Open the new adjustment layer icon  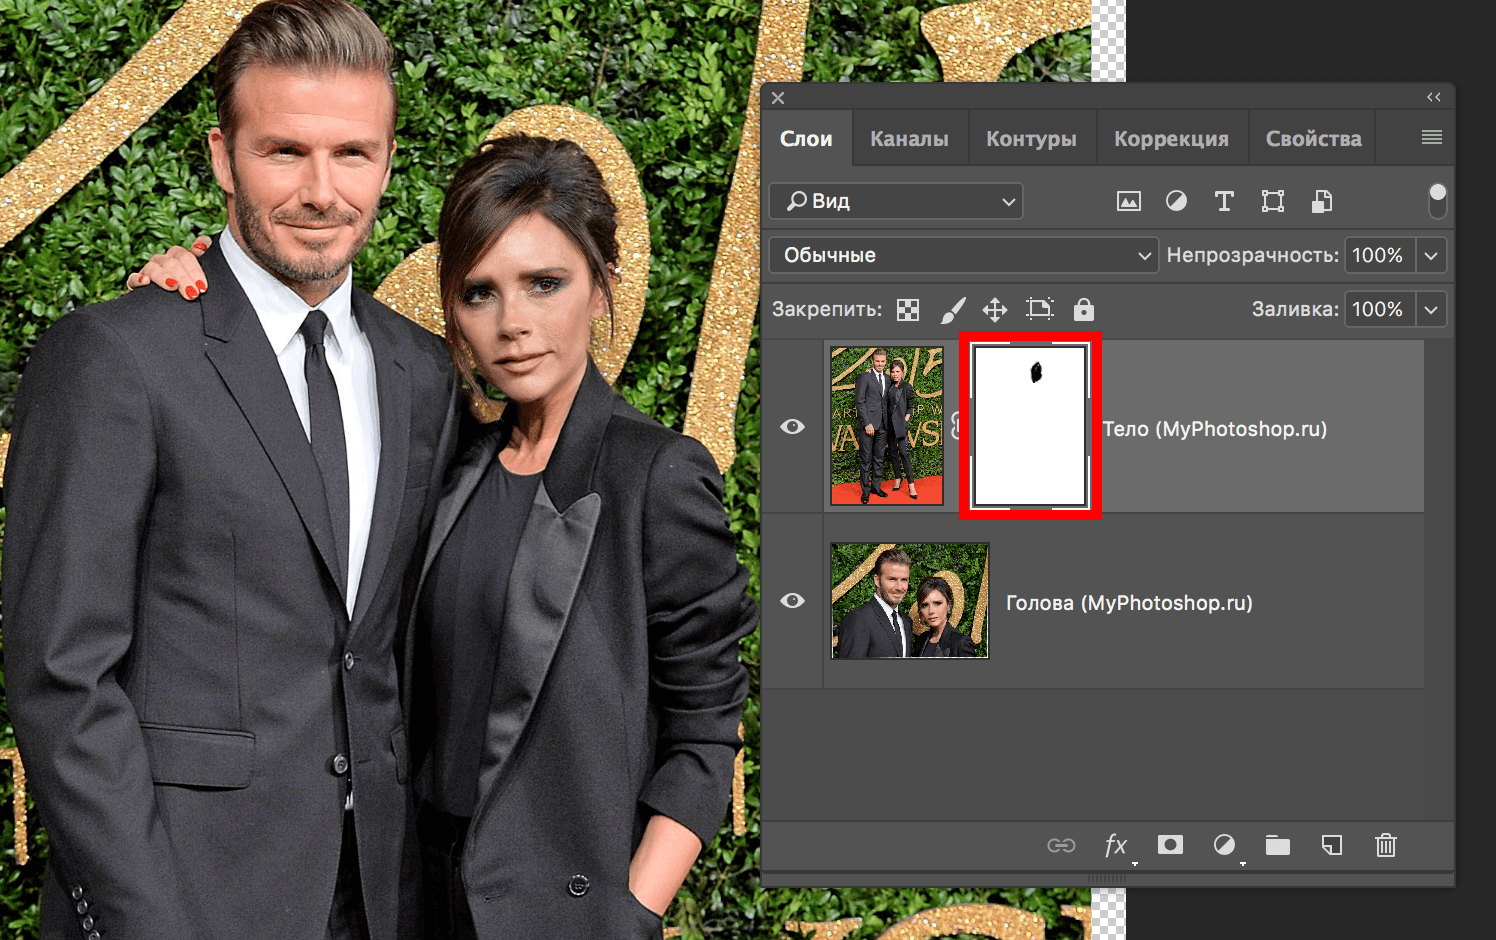1224,845
